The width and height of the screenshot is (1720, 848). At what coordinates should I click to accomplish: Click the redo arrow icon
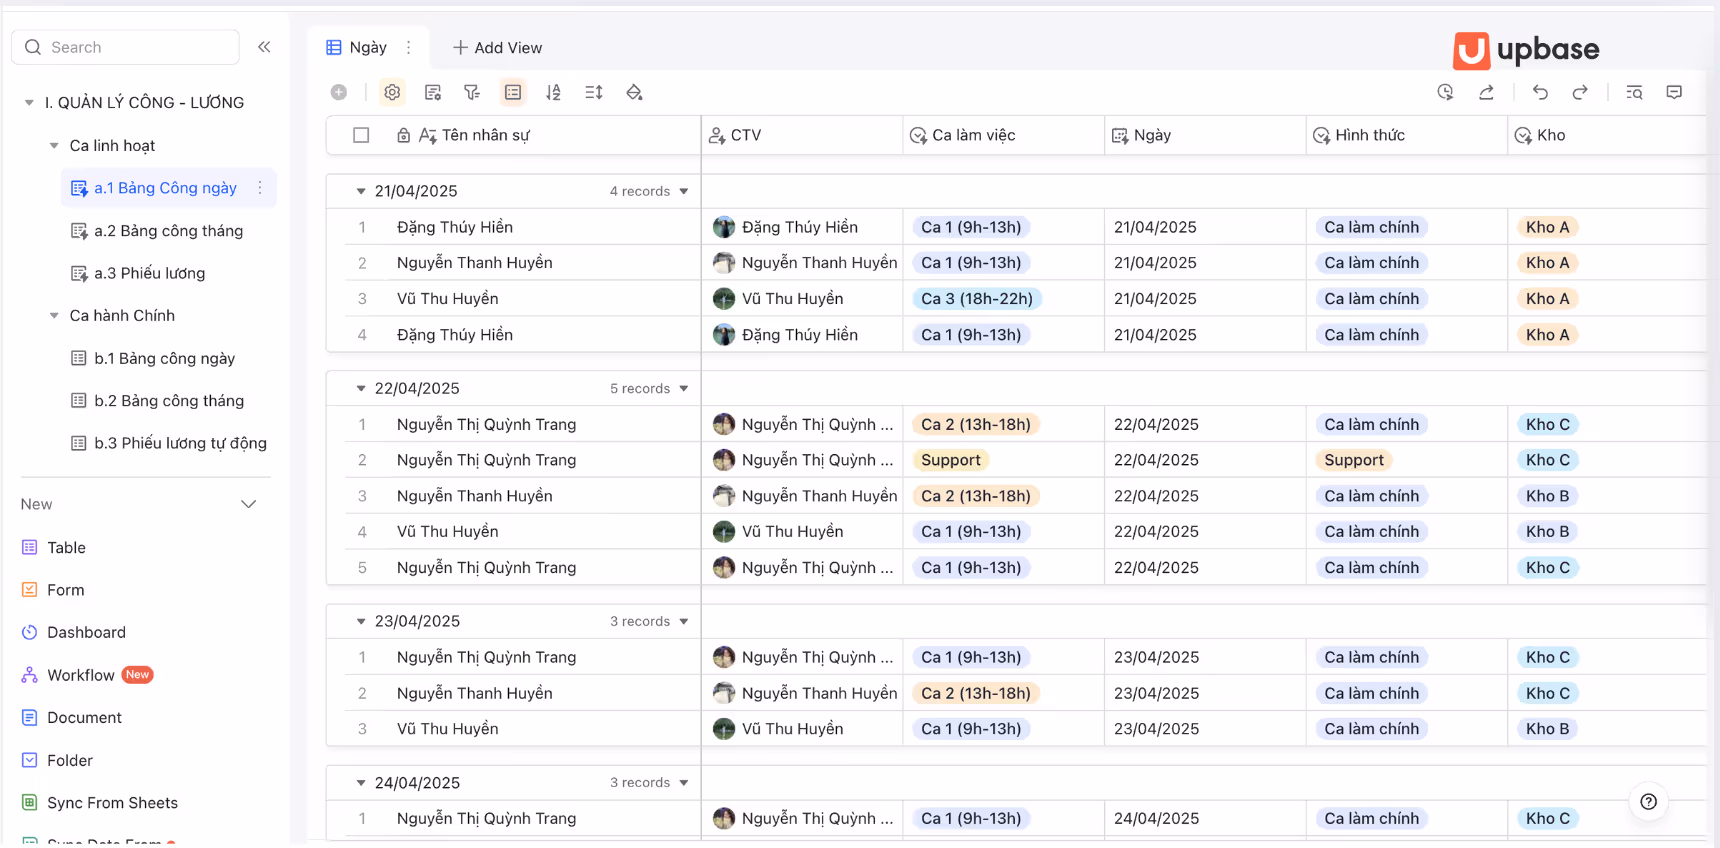coord(1580,92)
